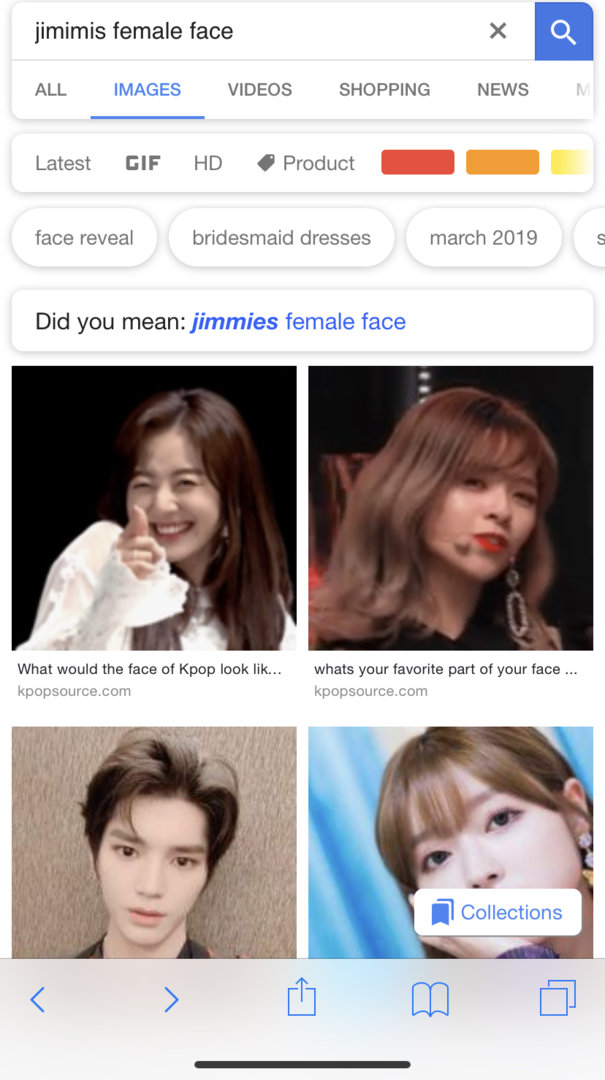Tap the 'bridesmaid dresses' suggestion chip
The image size is (605, 1080).
[281, 238]
